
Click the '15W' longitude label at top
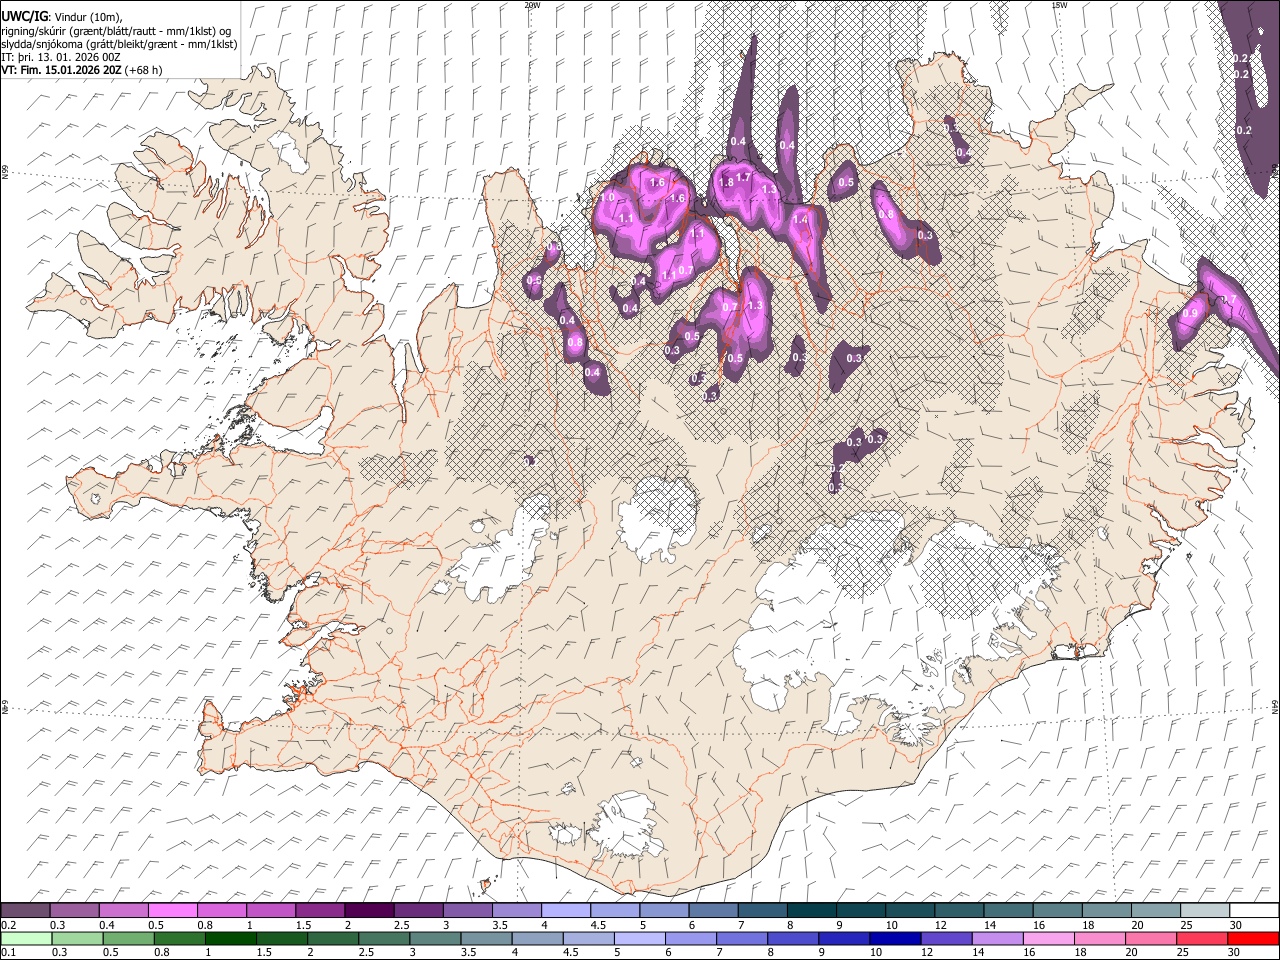coord(1058,5)
